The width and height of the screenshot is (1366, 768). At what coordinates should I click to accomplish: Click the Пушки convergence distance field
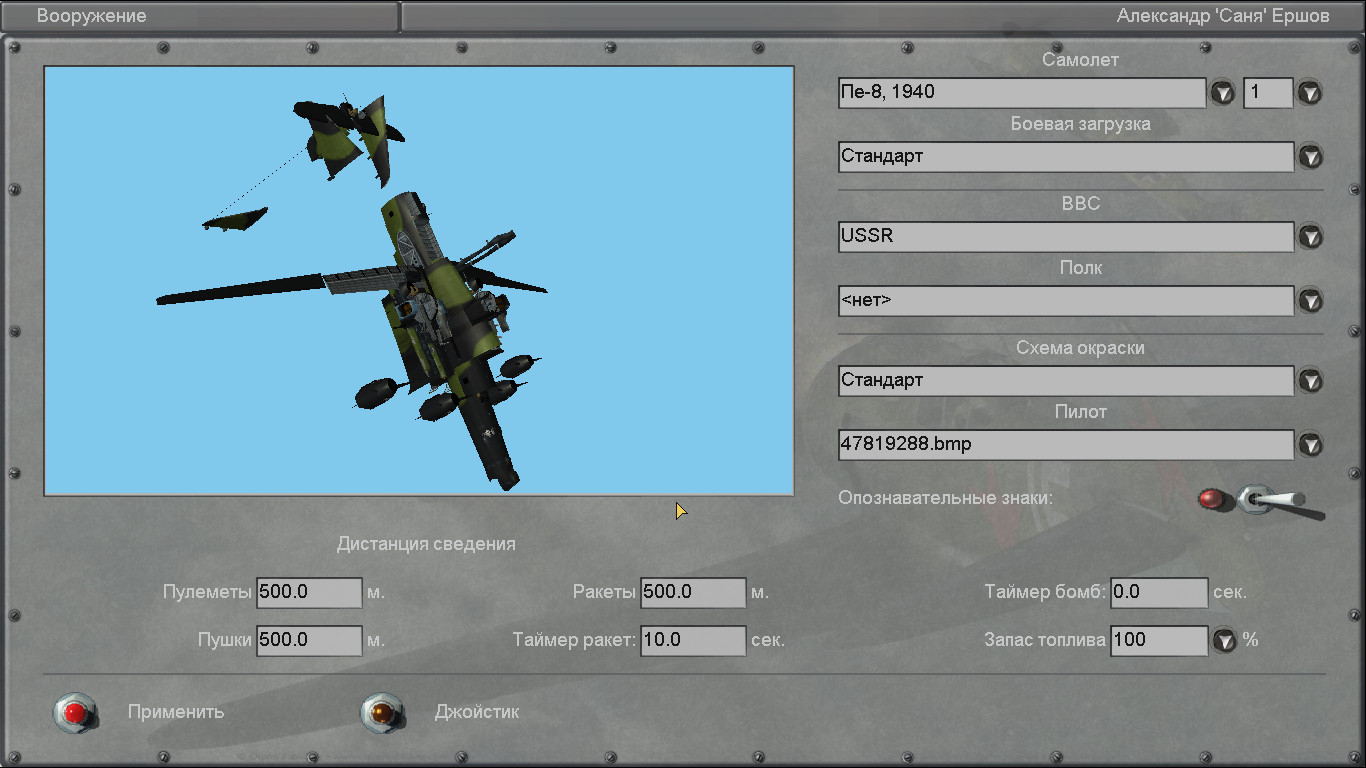pos(309,640)
